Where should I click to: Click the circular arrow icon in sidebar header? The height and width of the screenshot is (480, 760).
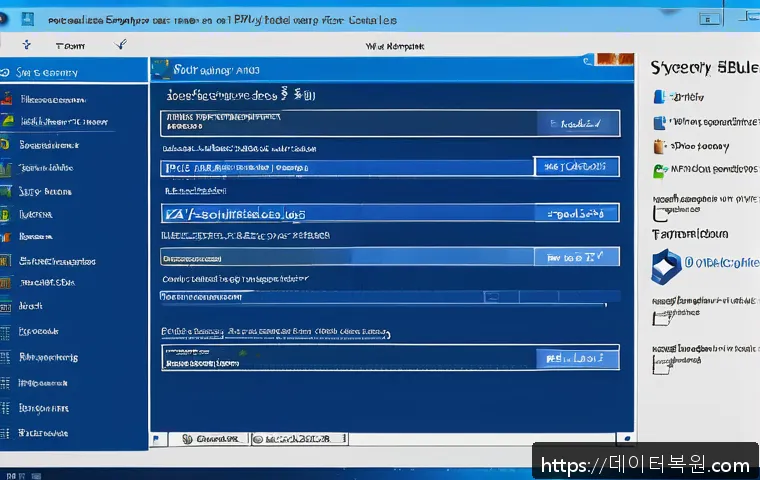(5, 73)
